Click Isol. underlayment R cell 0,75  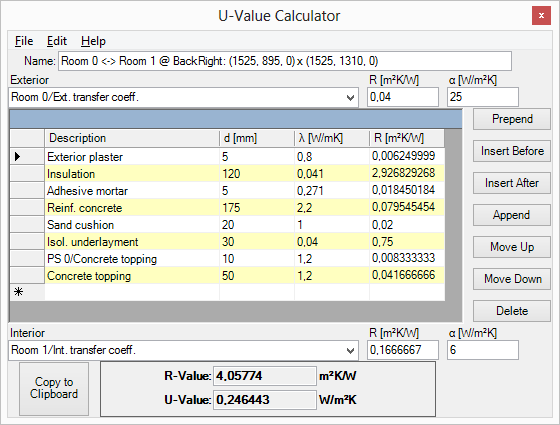coord(407,242)
